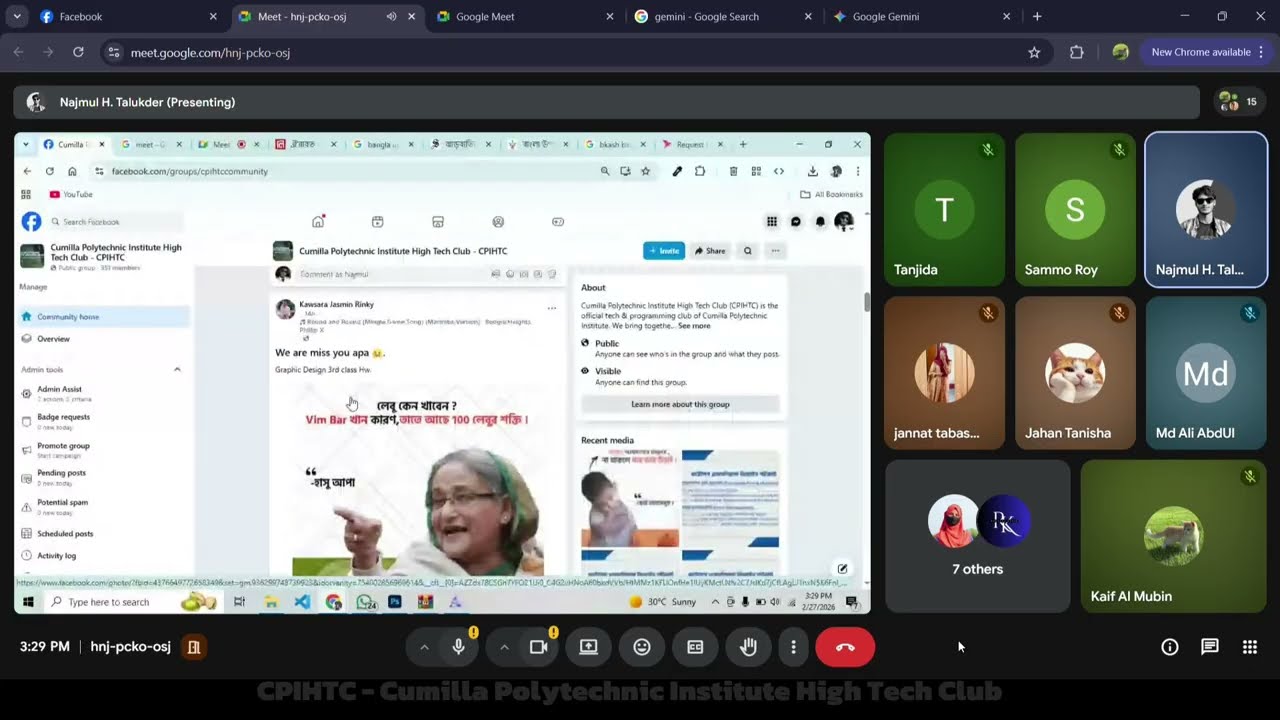Open the Meet activities grid icon

click(x=1250, y=647)
